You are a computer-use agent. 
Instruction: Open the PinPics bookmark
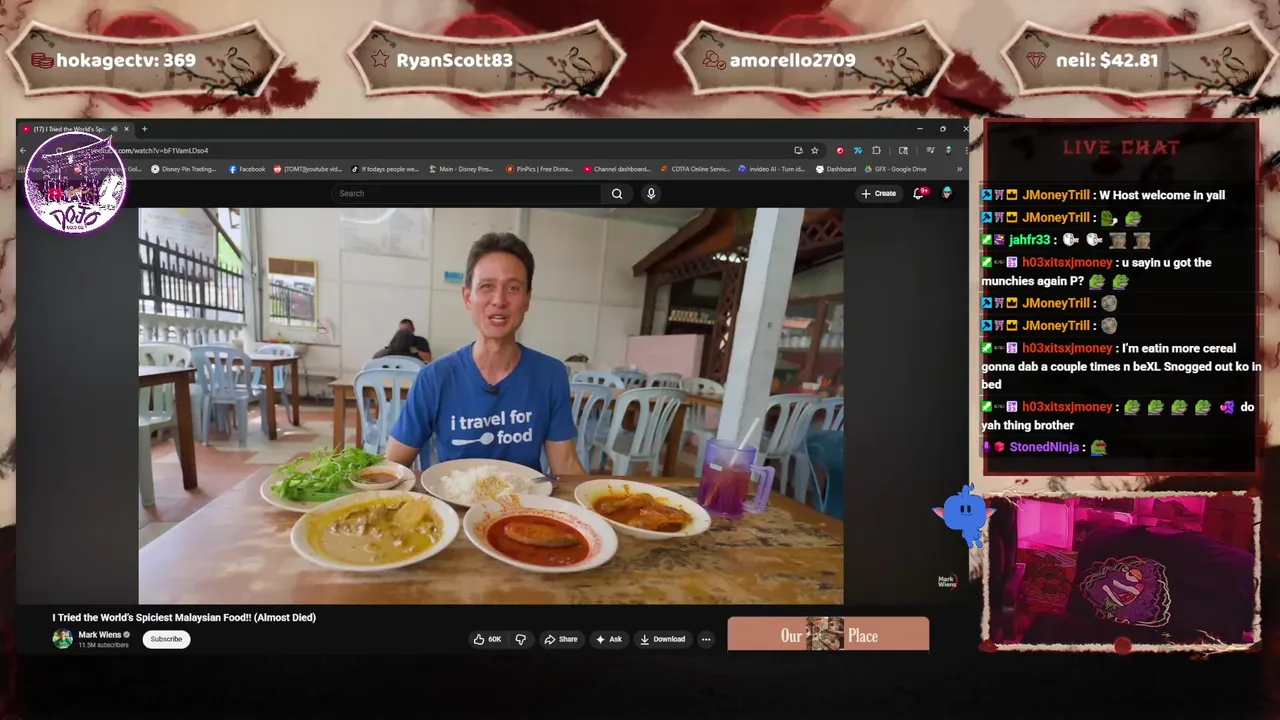coord(539,169)
